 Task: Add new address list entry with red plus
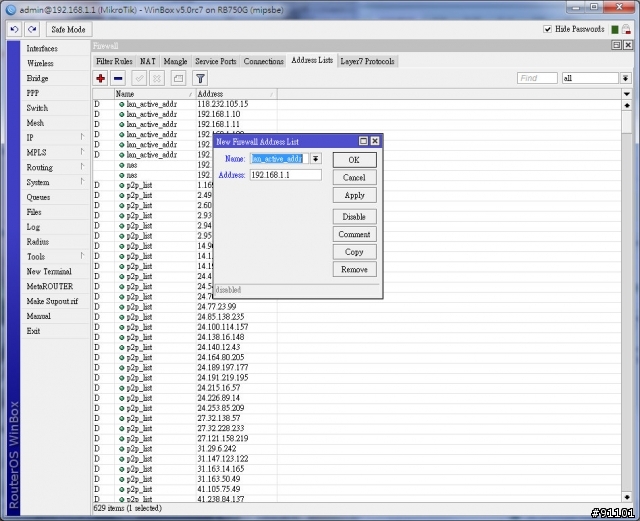point(100,78)
